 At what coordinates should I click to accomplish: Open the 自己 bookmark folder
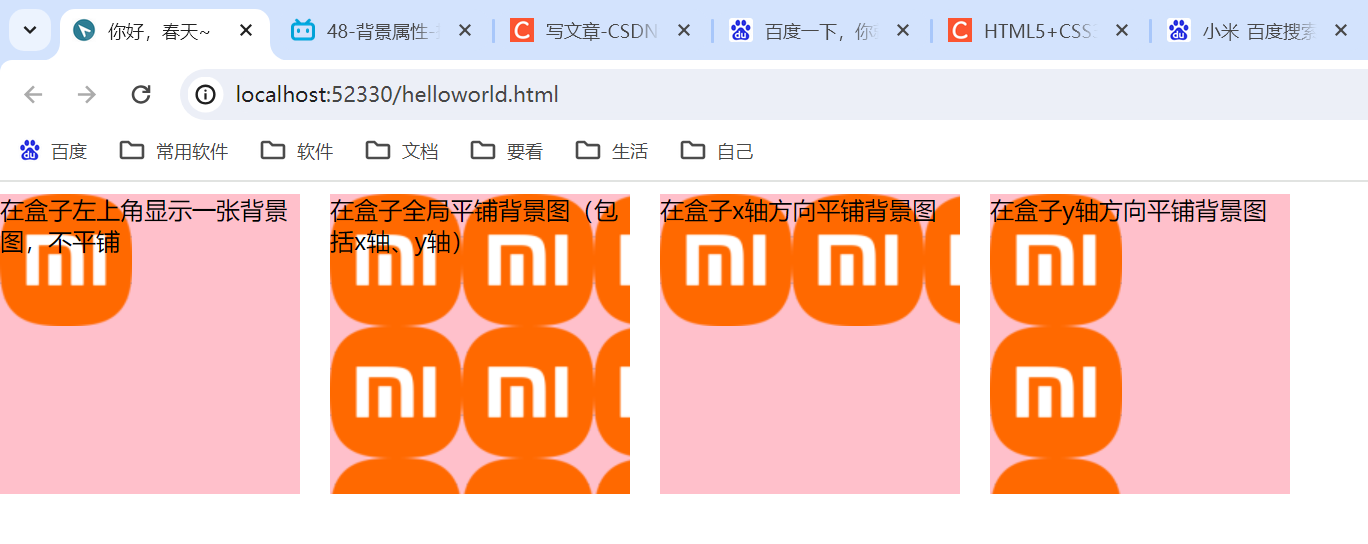coord(717,151)
